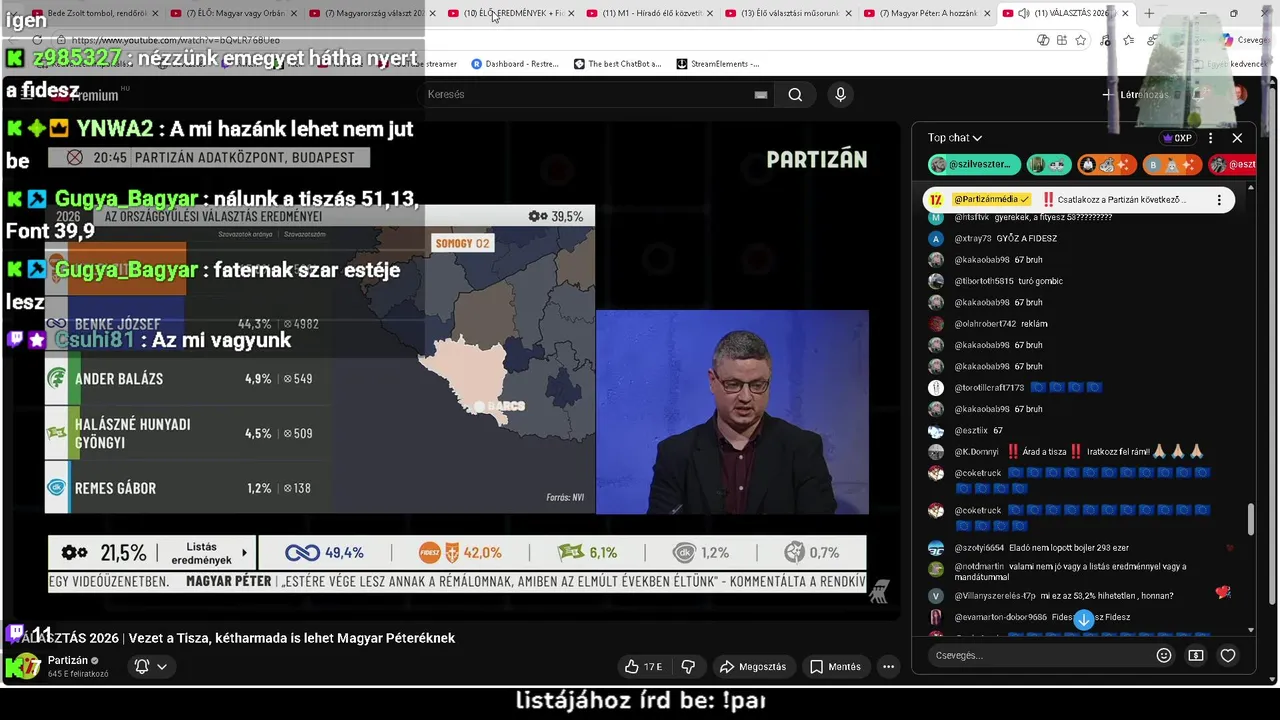The height and width of the screenshot is (720, 1280).
Task: Open the Partizán channel name link
Action: tap(68, 660)
